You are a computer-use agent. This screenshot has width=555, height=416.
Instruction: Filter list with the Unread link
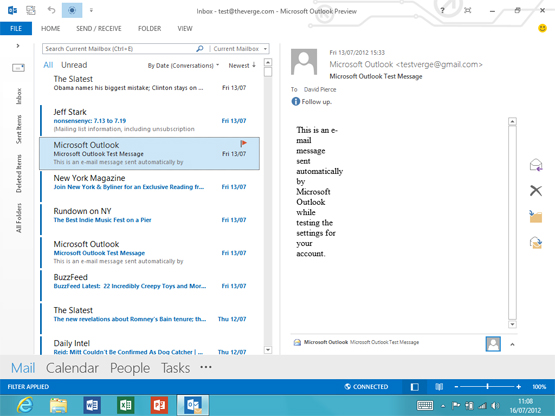click(74, 65)
